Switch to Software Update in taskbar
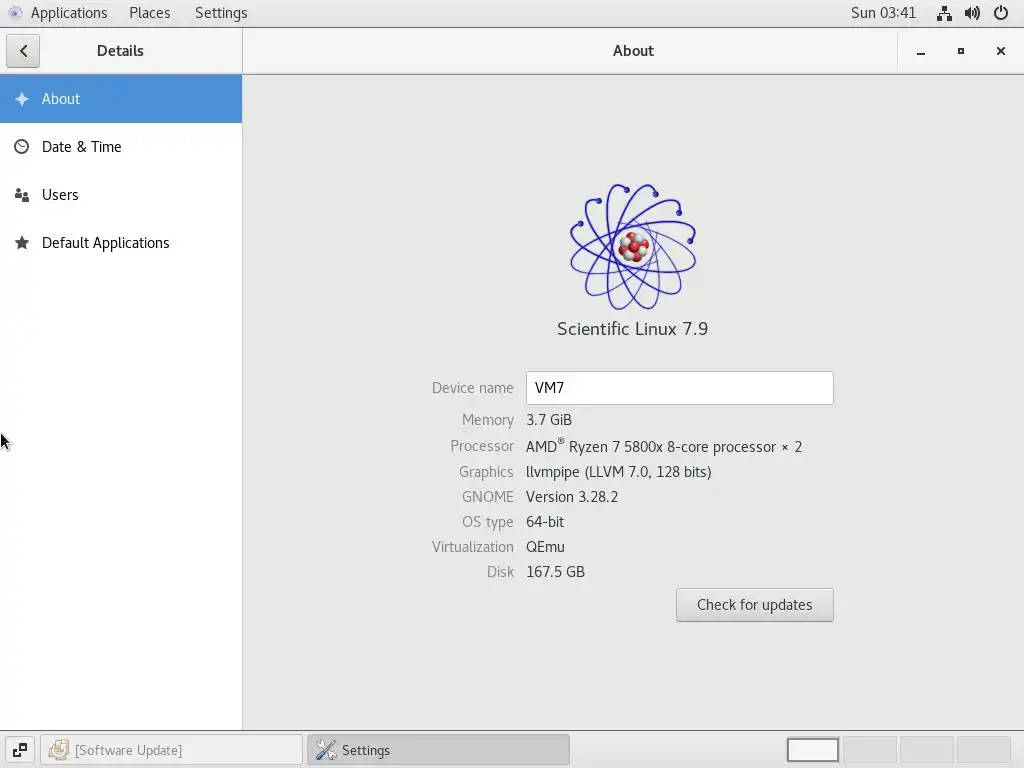This screenshot has height=768, width=1024. pos(172,750)
